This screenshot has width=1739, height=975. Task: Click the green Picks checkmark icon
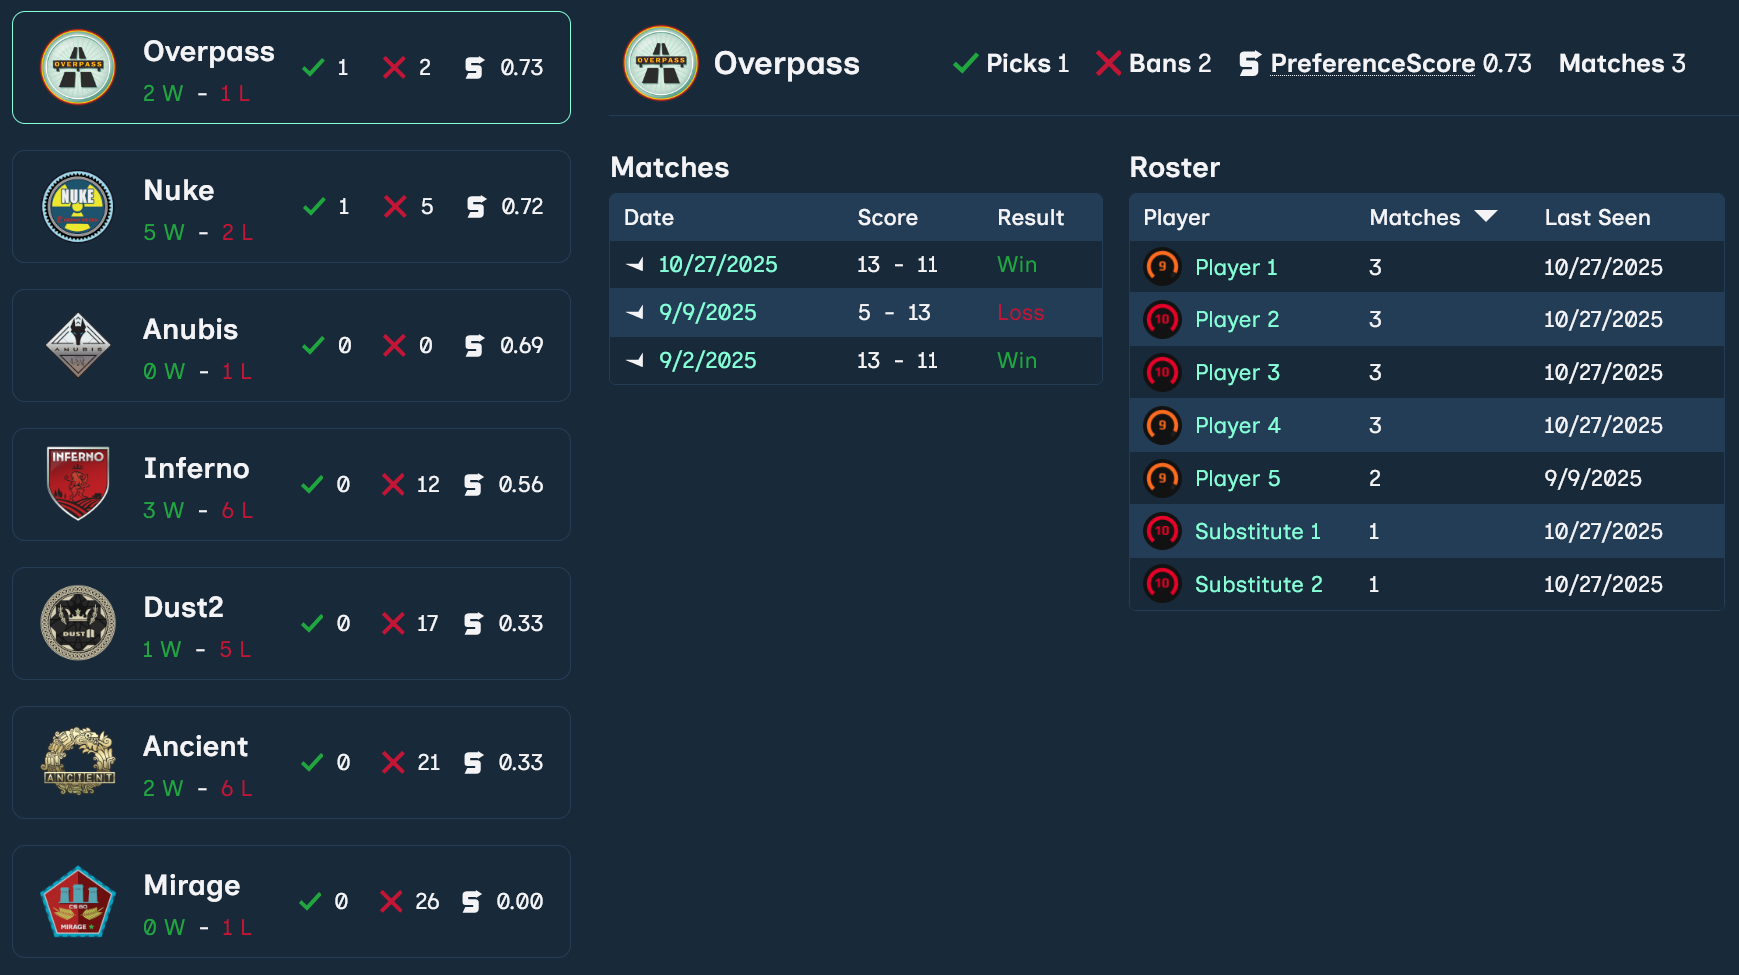click(963, 63)
